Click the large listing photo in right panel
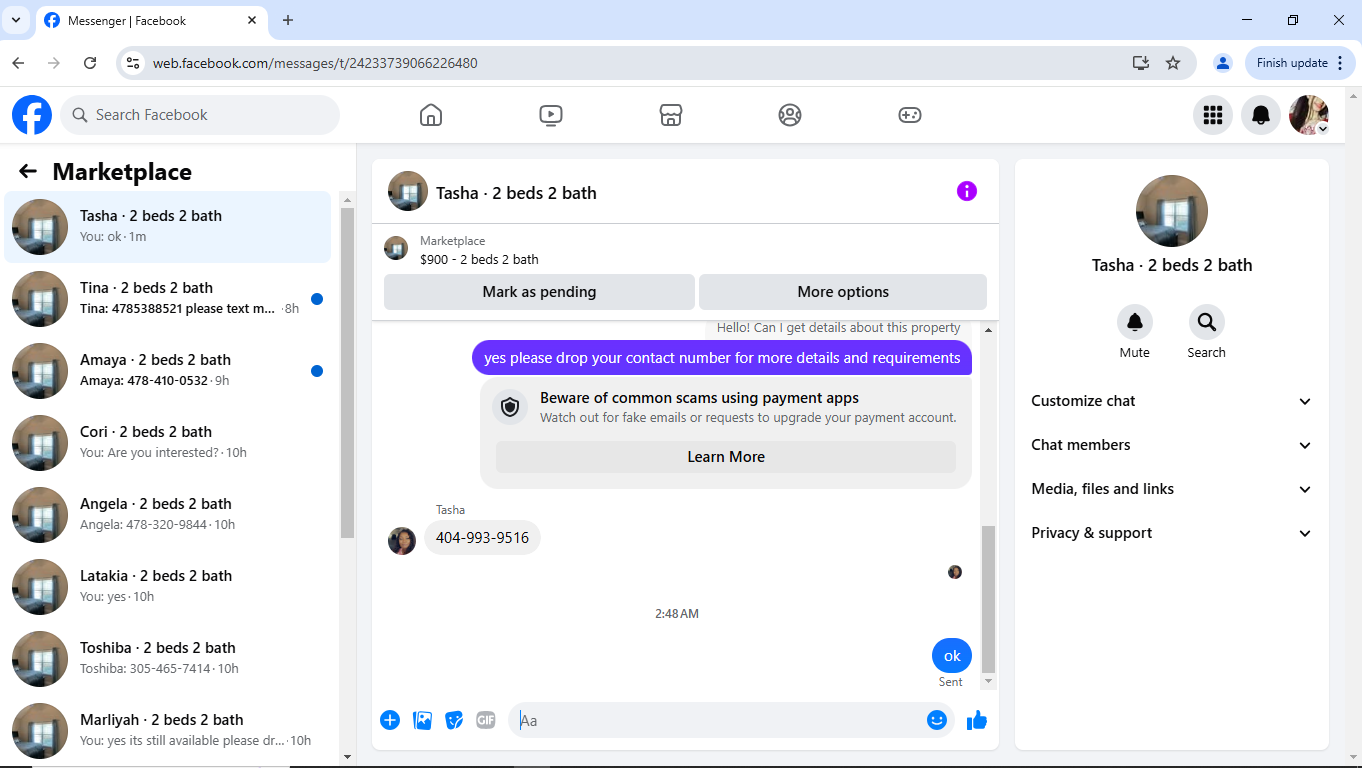Image resolution: width=1362 pixels, height=768 pixels. tap(1172, 211)
